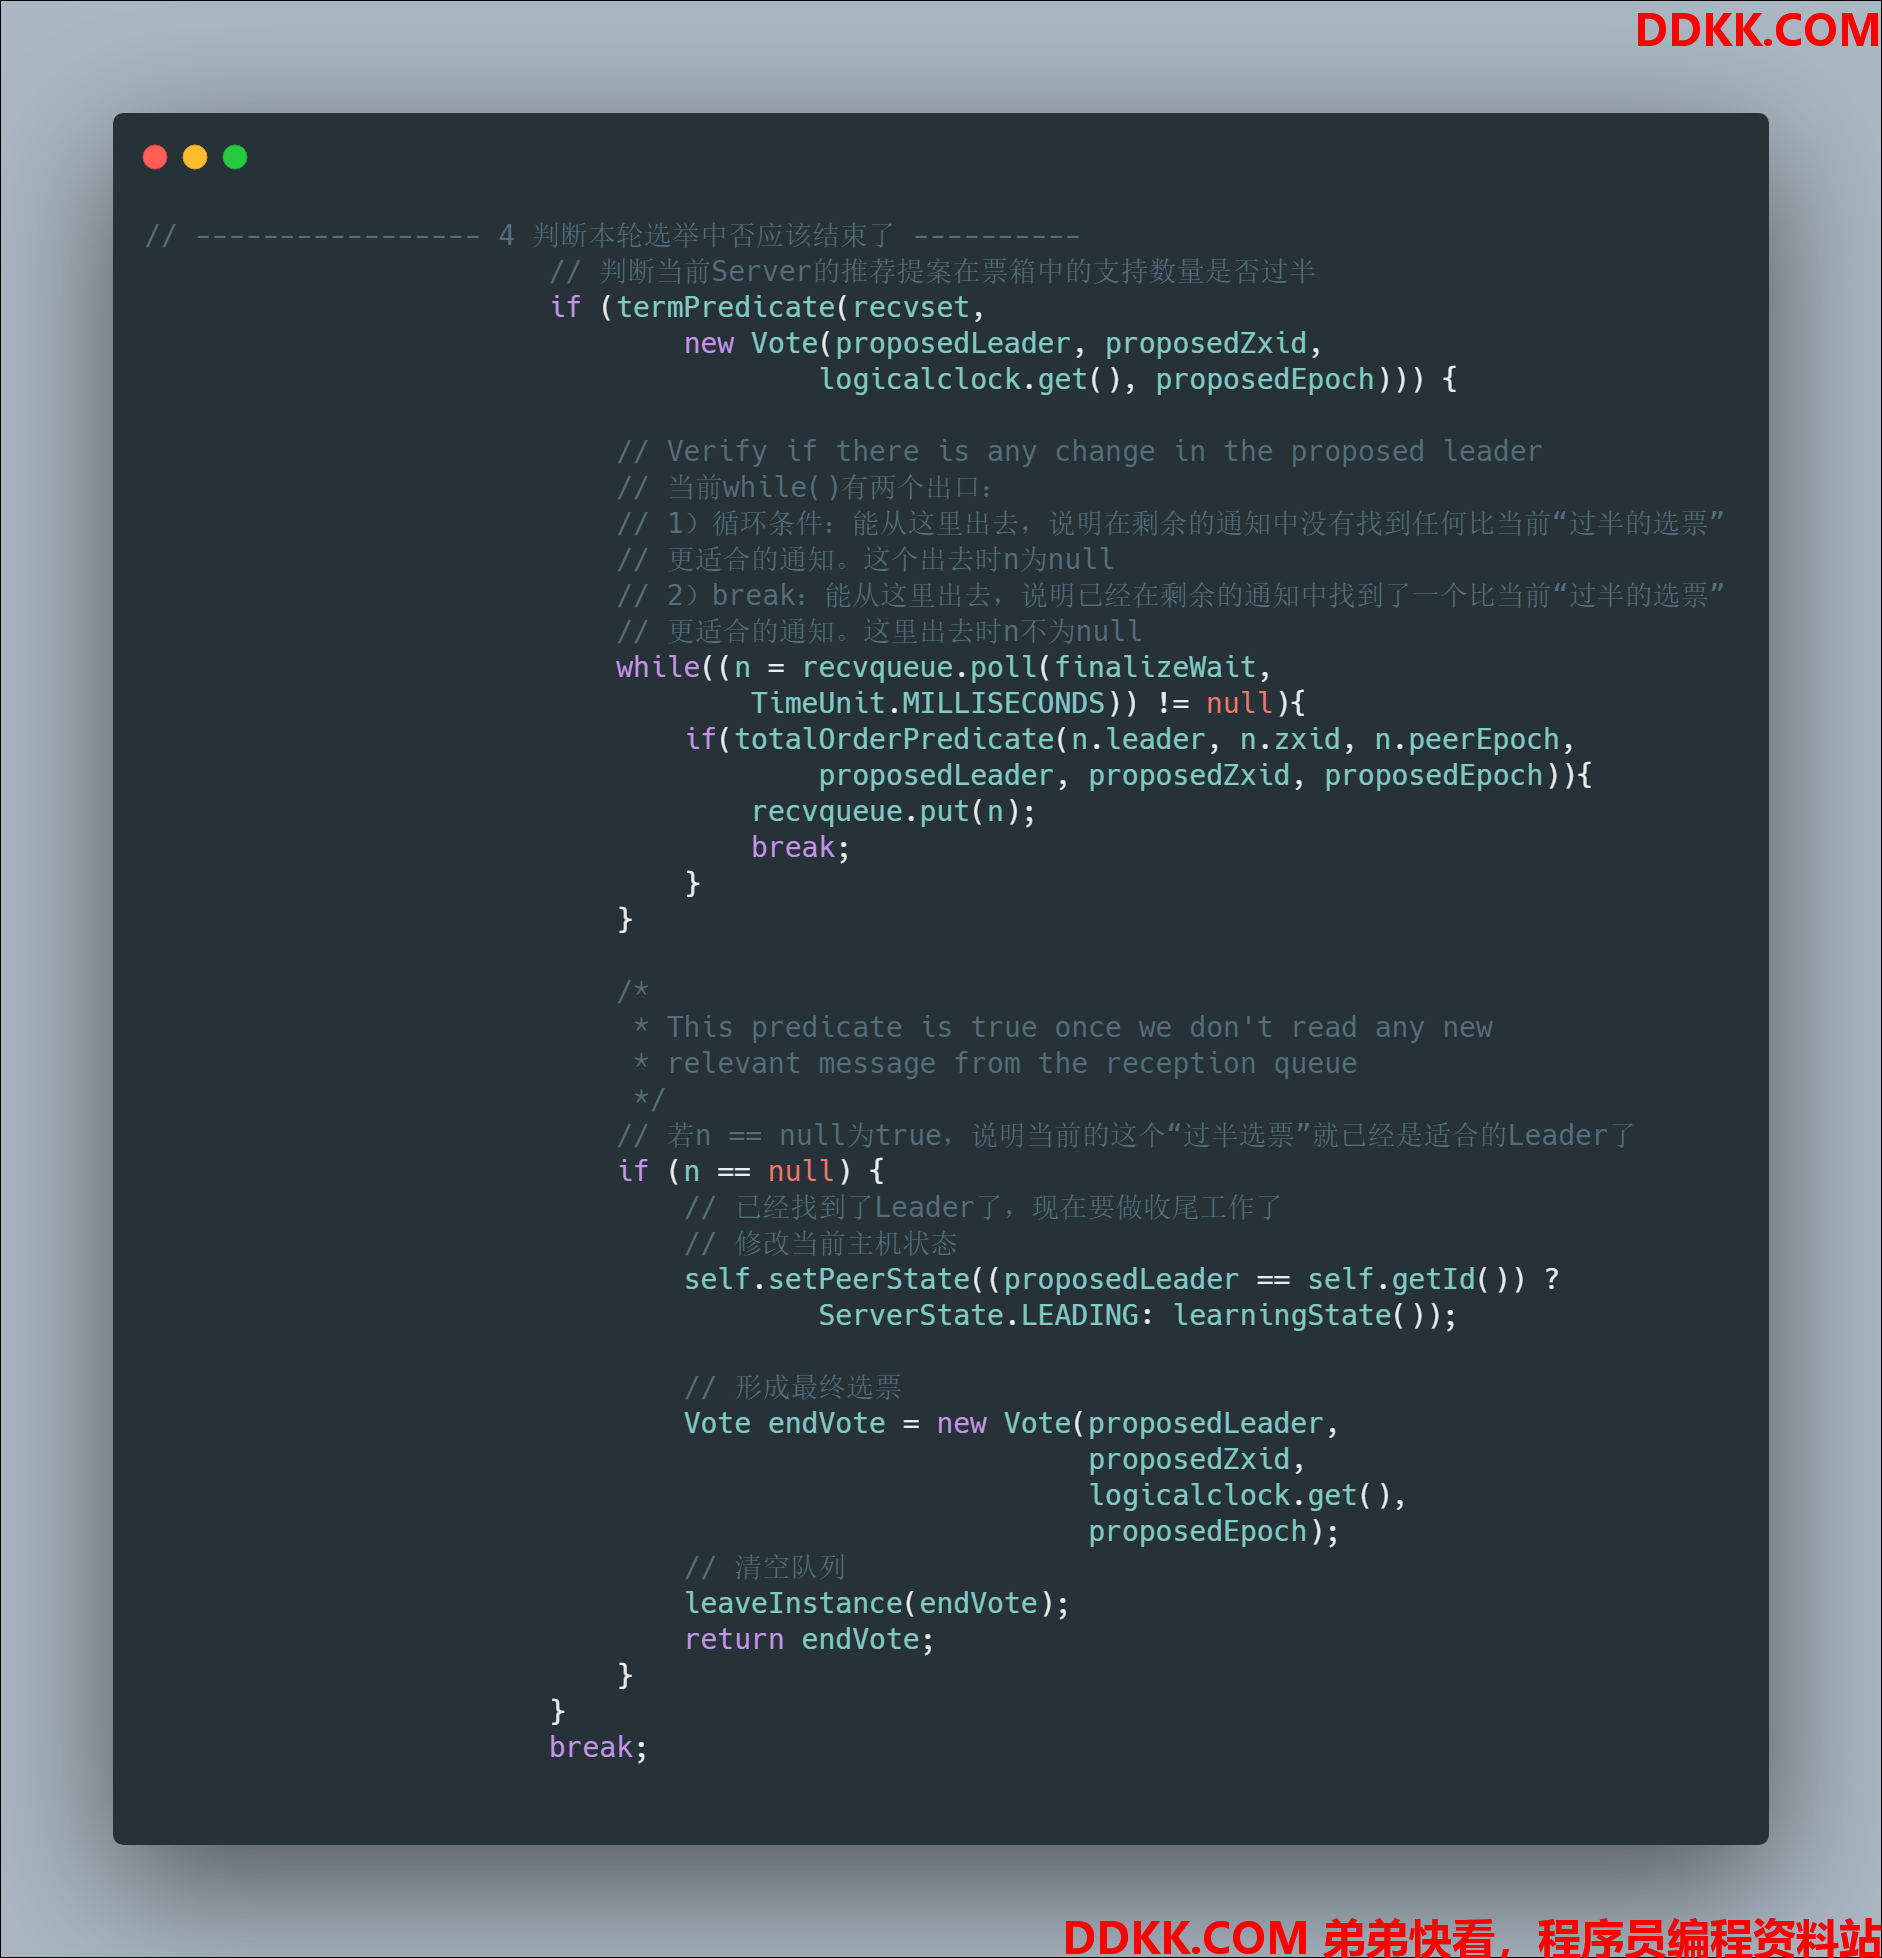This screenshot has height=1958, width=1882.
Task: Click the 'Vote endVote = new Vote' line
Action: pos(1011,1423)
